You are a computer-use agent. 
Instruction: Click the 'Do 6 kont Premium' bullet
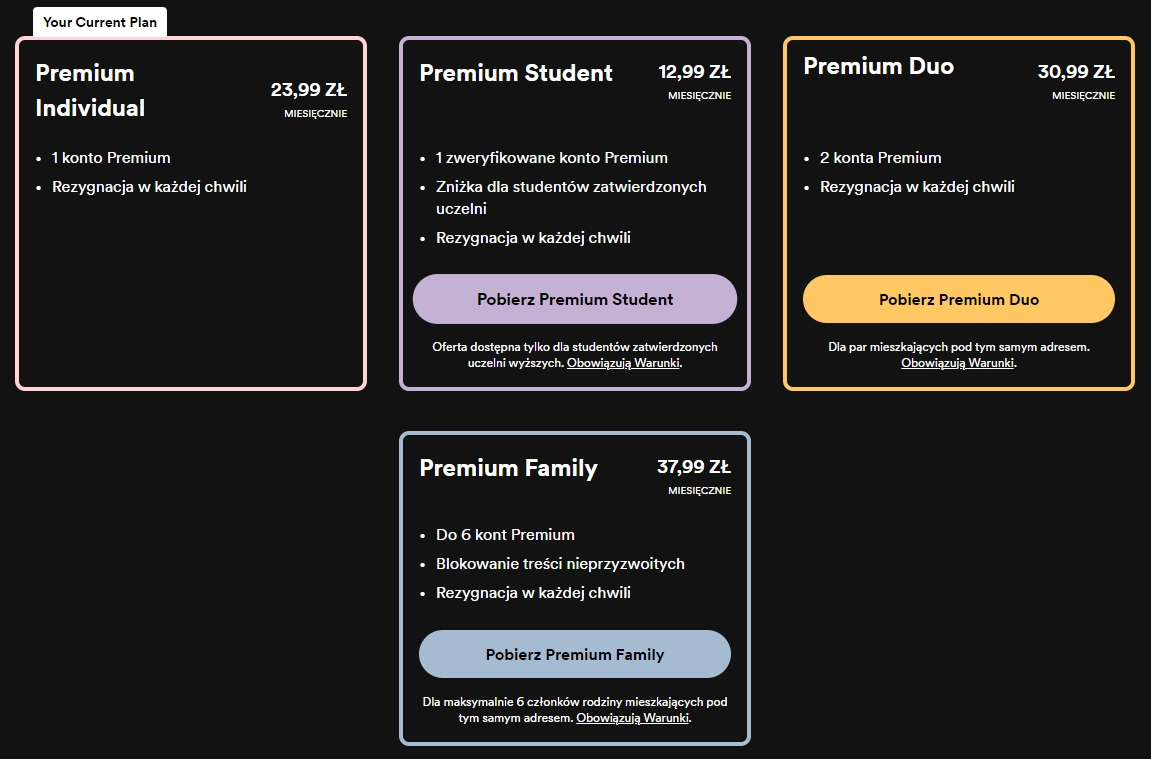(x=505, y=535)
